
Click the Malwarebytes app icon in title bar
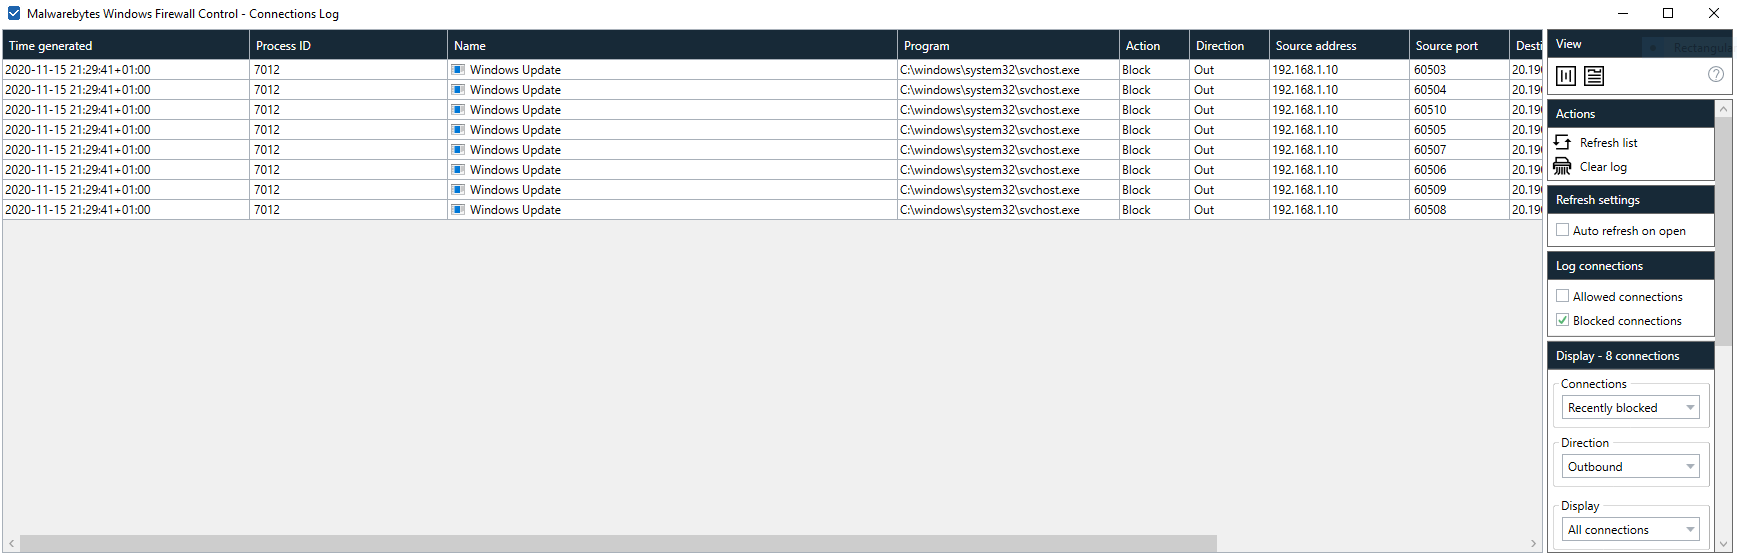pos(14,14)
